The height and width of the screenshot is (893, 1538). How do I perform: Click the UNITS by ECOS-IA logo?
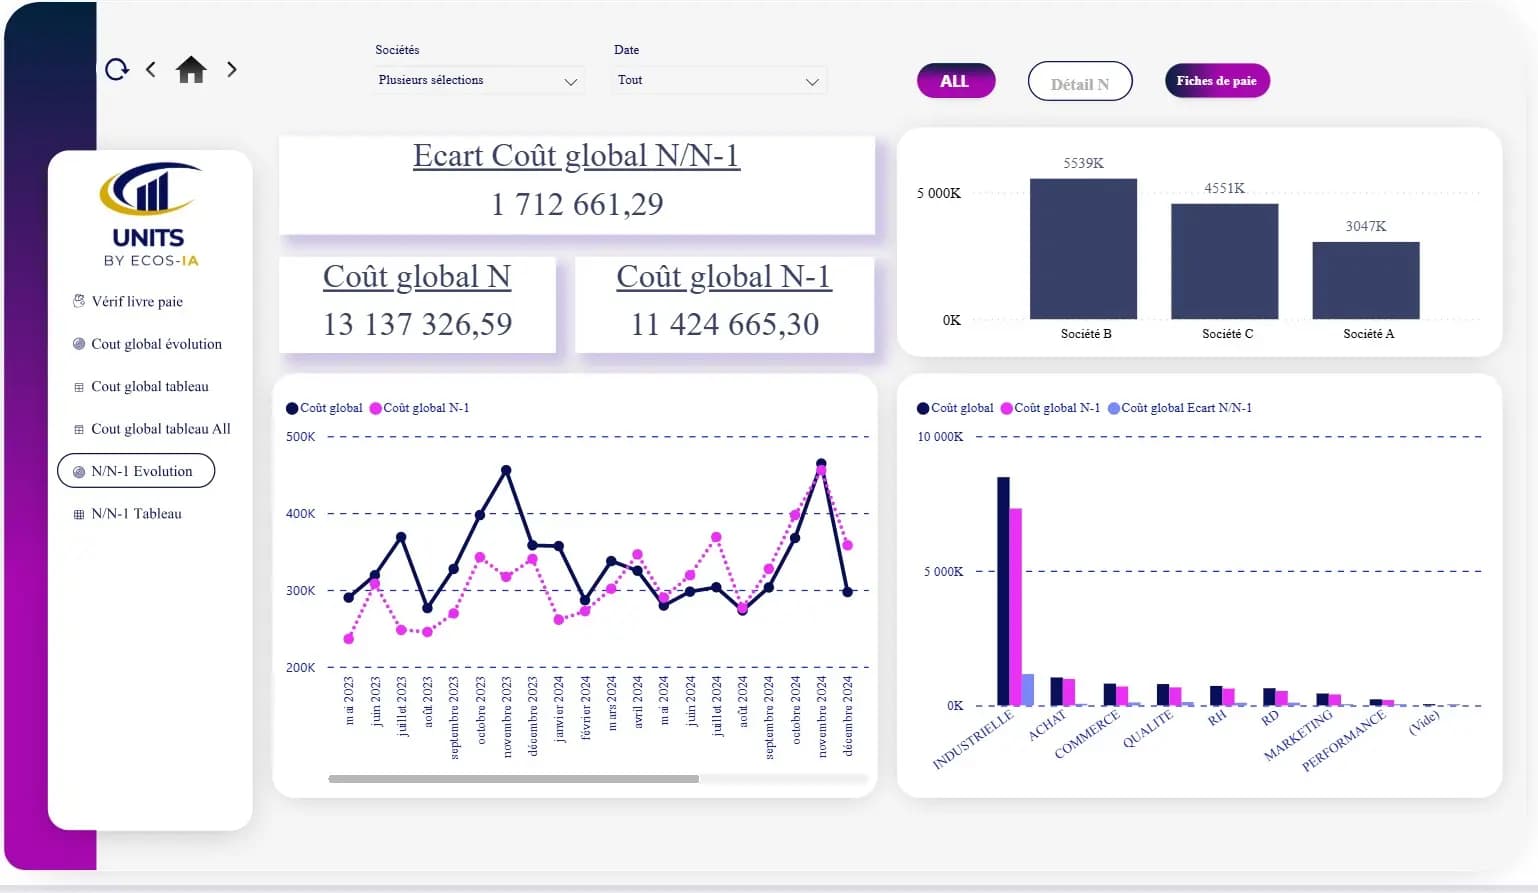(150, 214)
